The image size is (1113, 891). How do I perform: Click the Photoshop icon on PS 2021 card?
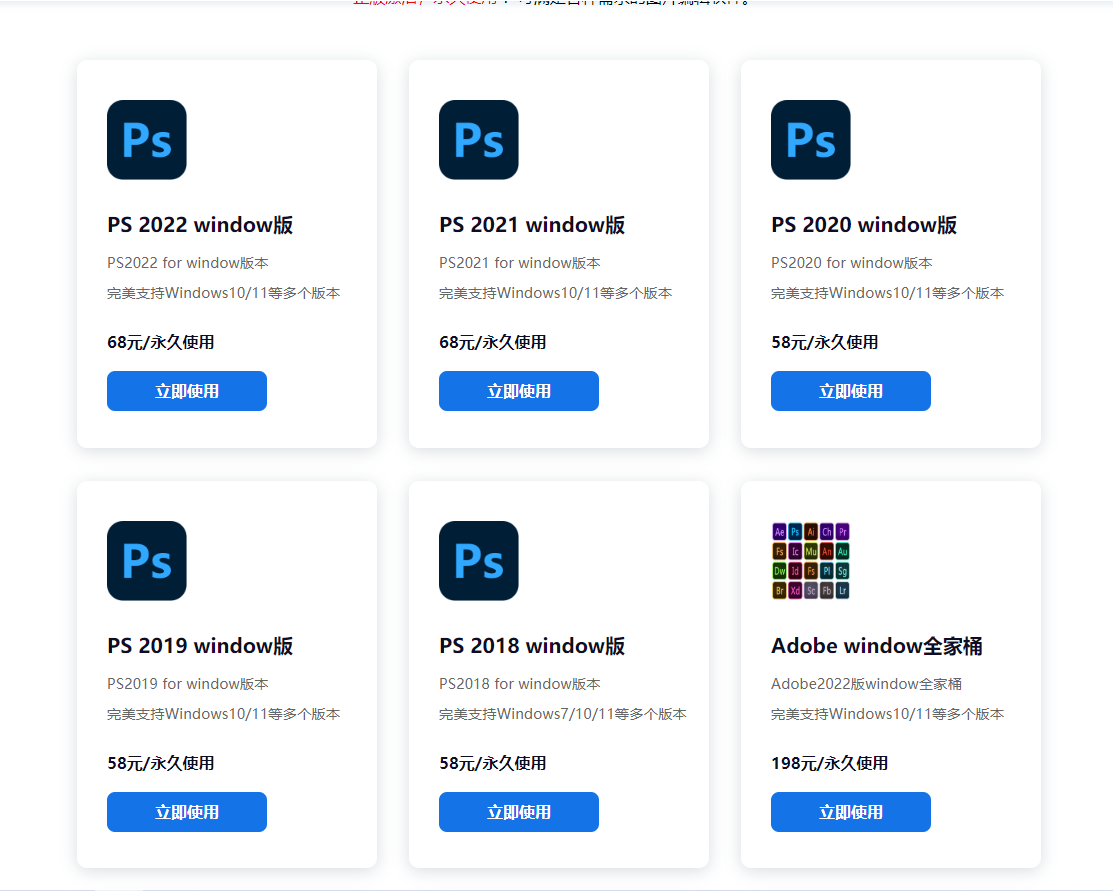click(478, 140)
